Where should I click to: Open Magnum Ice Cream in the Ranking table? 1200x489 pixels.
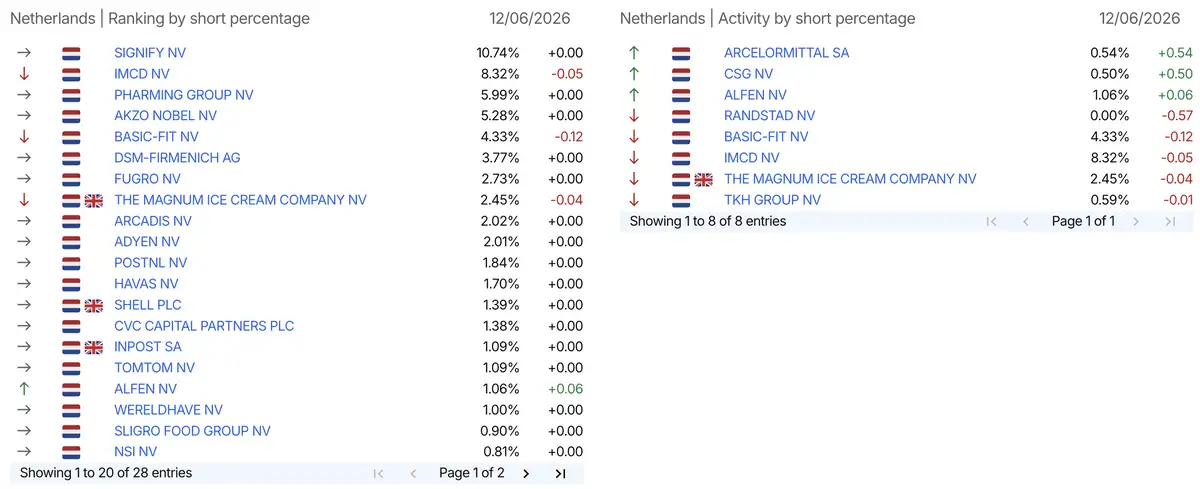tap(240, 200)
